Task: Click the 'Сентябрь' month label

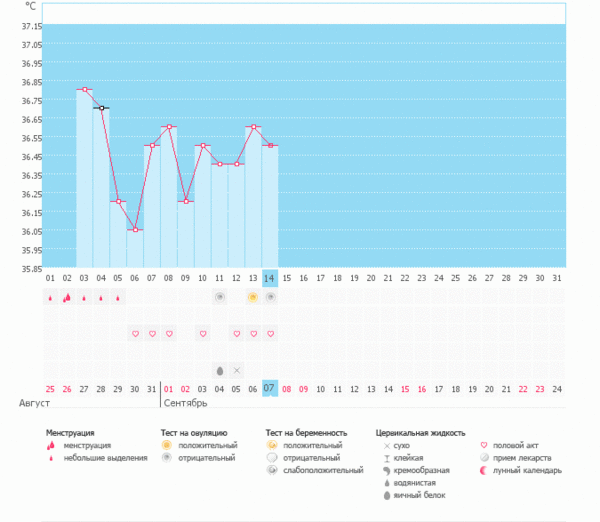Action: (x=185, y=403)
